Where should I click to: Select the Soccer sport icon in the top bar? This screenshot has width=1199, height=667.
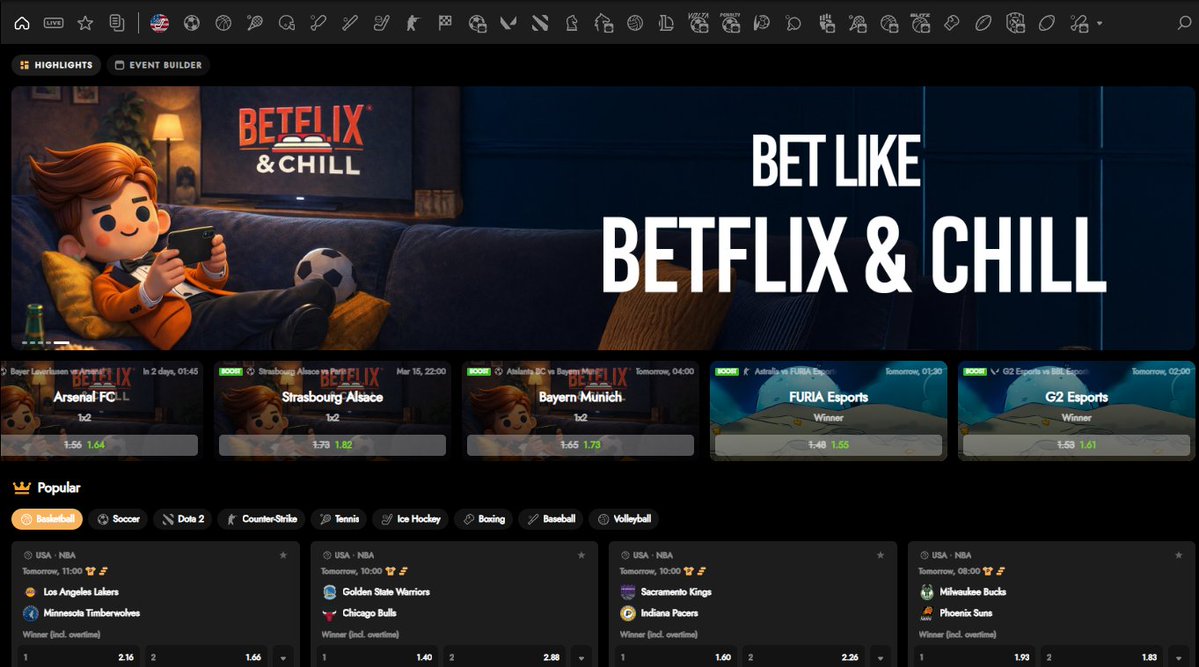[x=190, y=22]
